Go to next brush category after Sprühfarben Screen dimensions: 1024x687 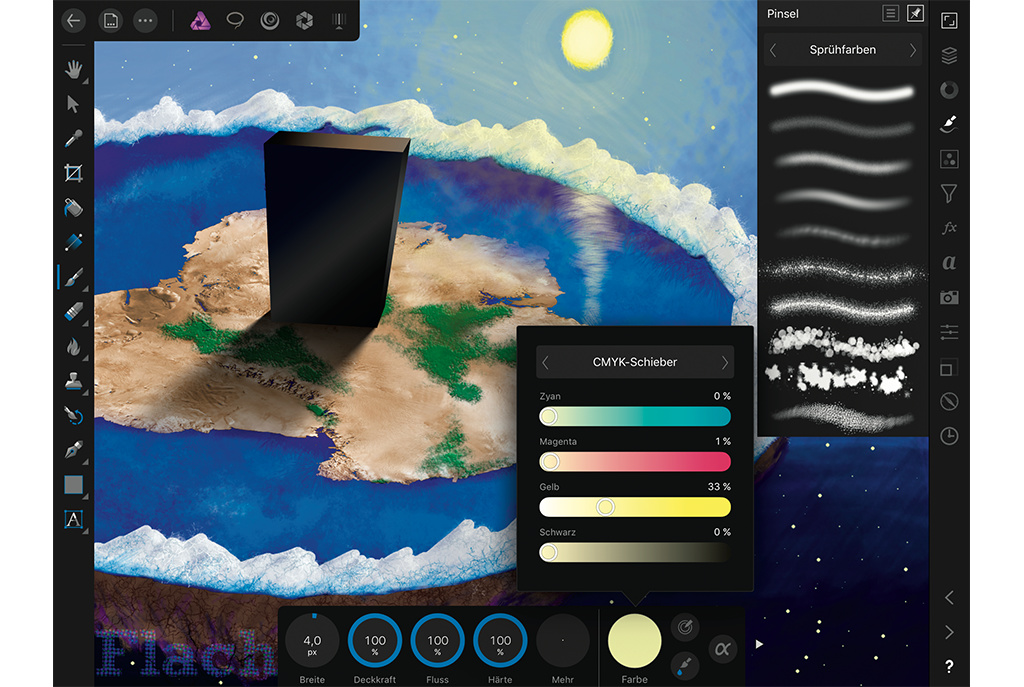coord(912,50)
